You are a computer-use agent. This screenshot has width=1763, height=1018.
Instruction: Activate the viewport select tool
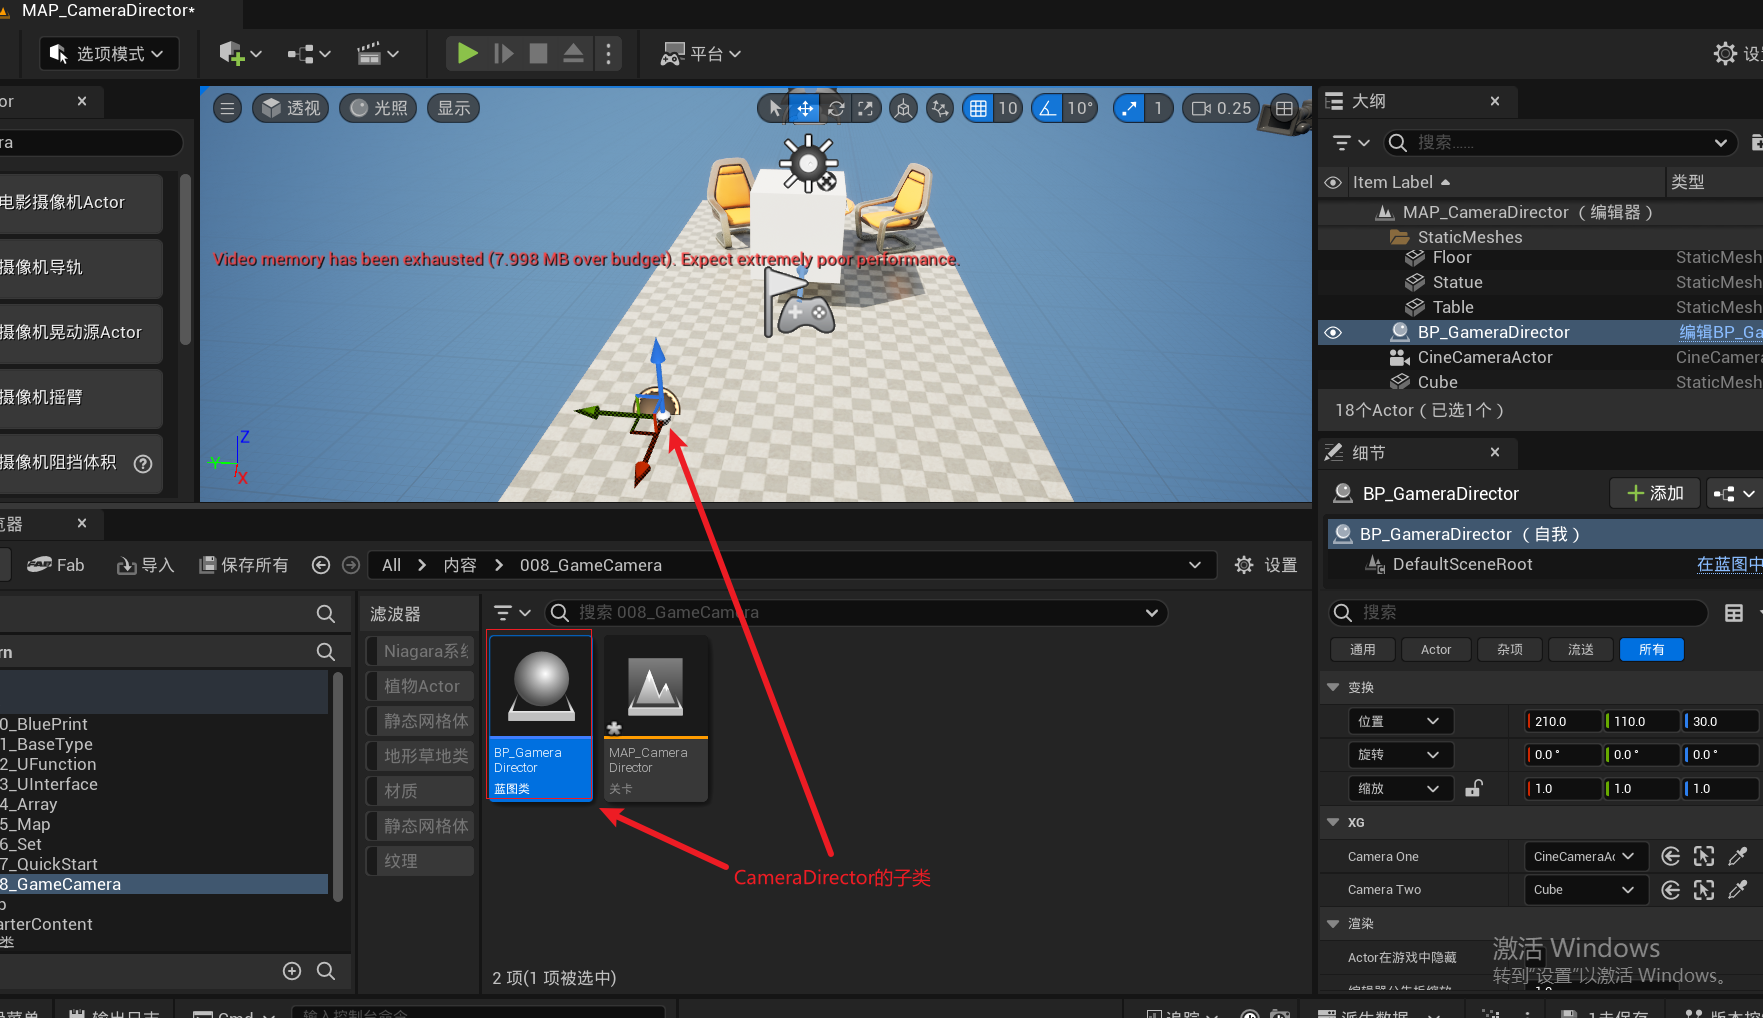pyautogui.click(x=774, y=108)
